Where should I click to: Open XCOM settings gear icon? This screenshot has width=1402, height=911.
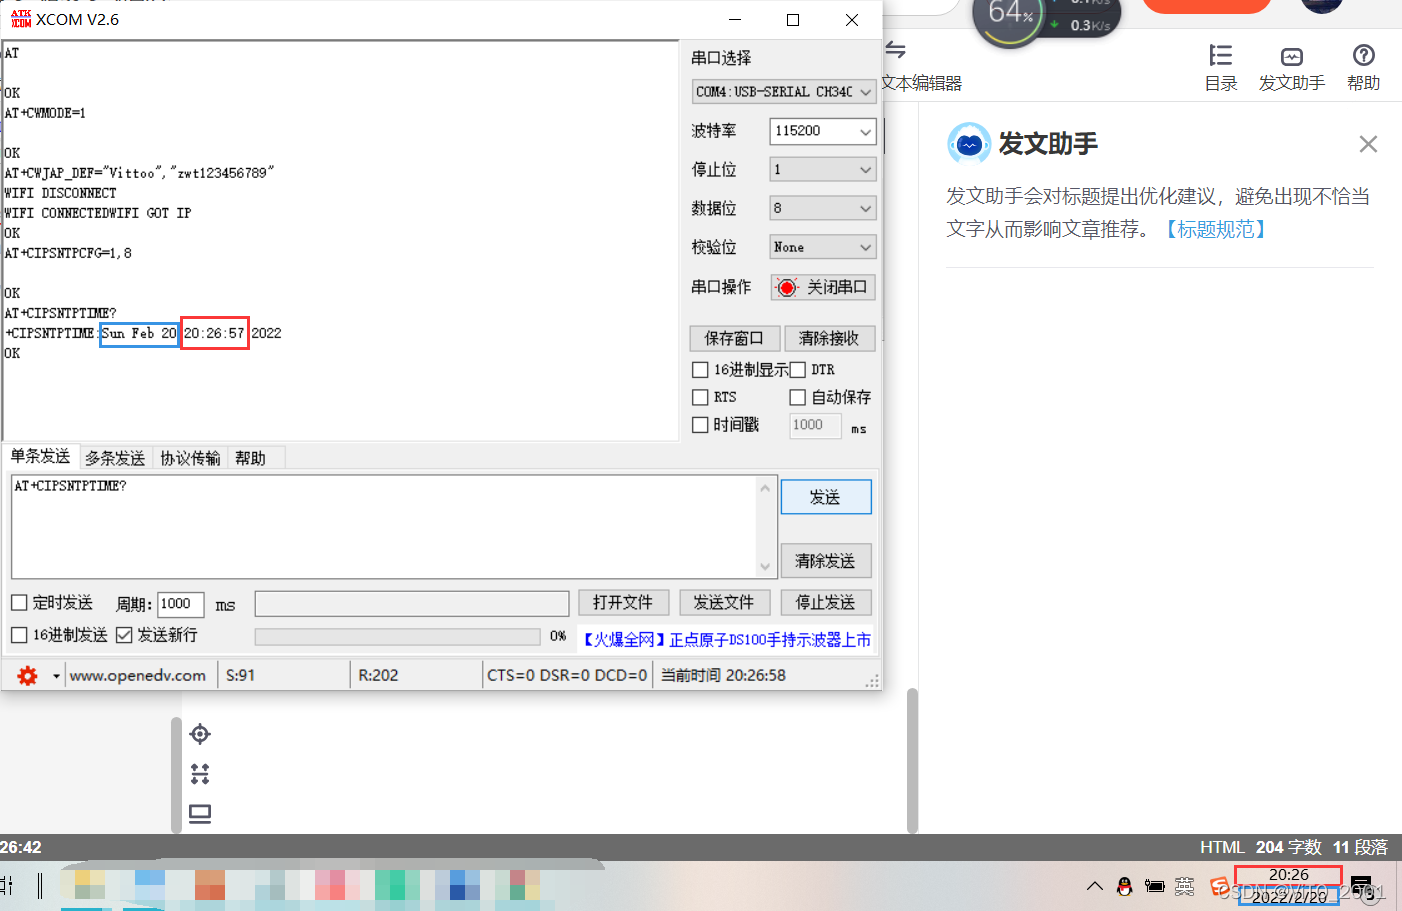[x=27, y=676]
